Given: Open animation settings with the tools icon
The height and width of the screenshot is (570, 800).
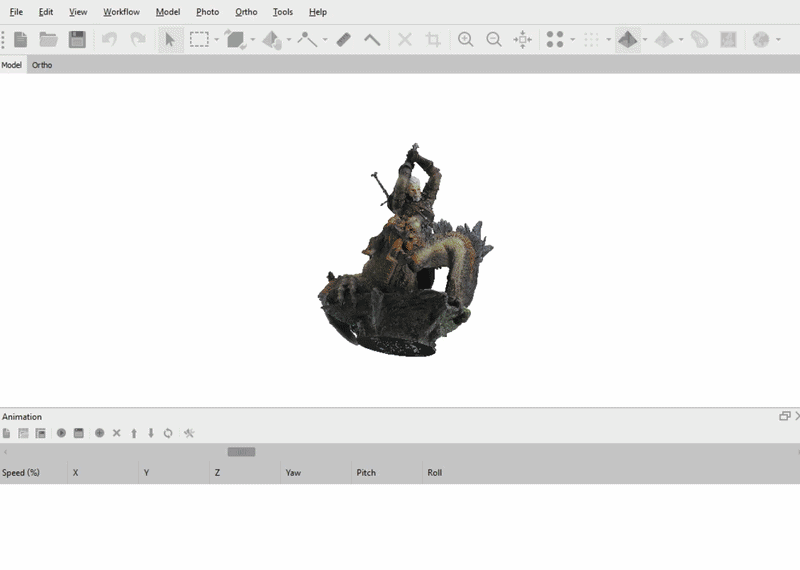Looking at the screenshot, I should 189,433.
